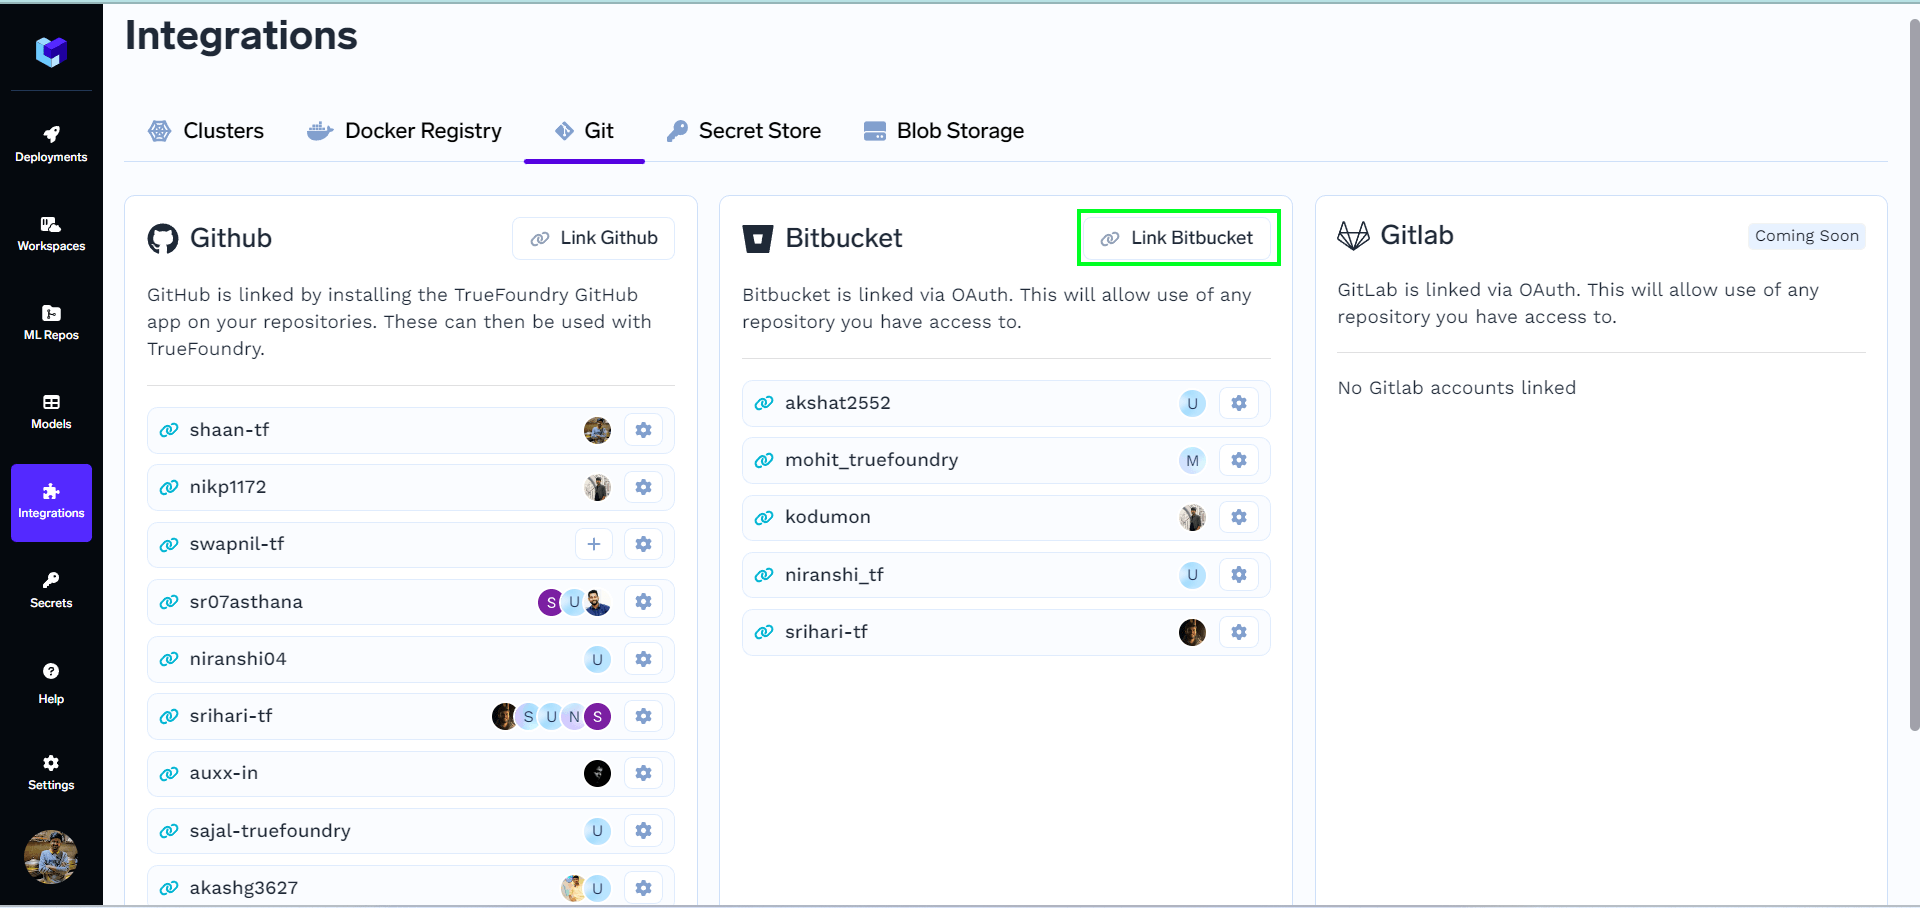
Task: Open settings gear for sajal-truefoundry
Action: [x=644, y=831]
